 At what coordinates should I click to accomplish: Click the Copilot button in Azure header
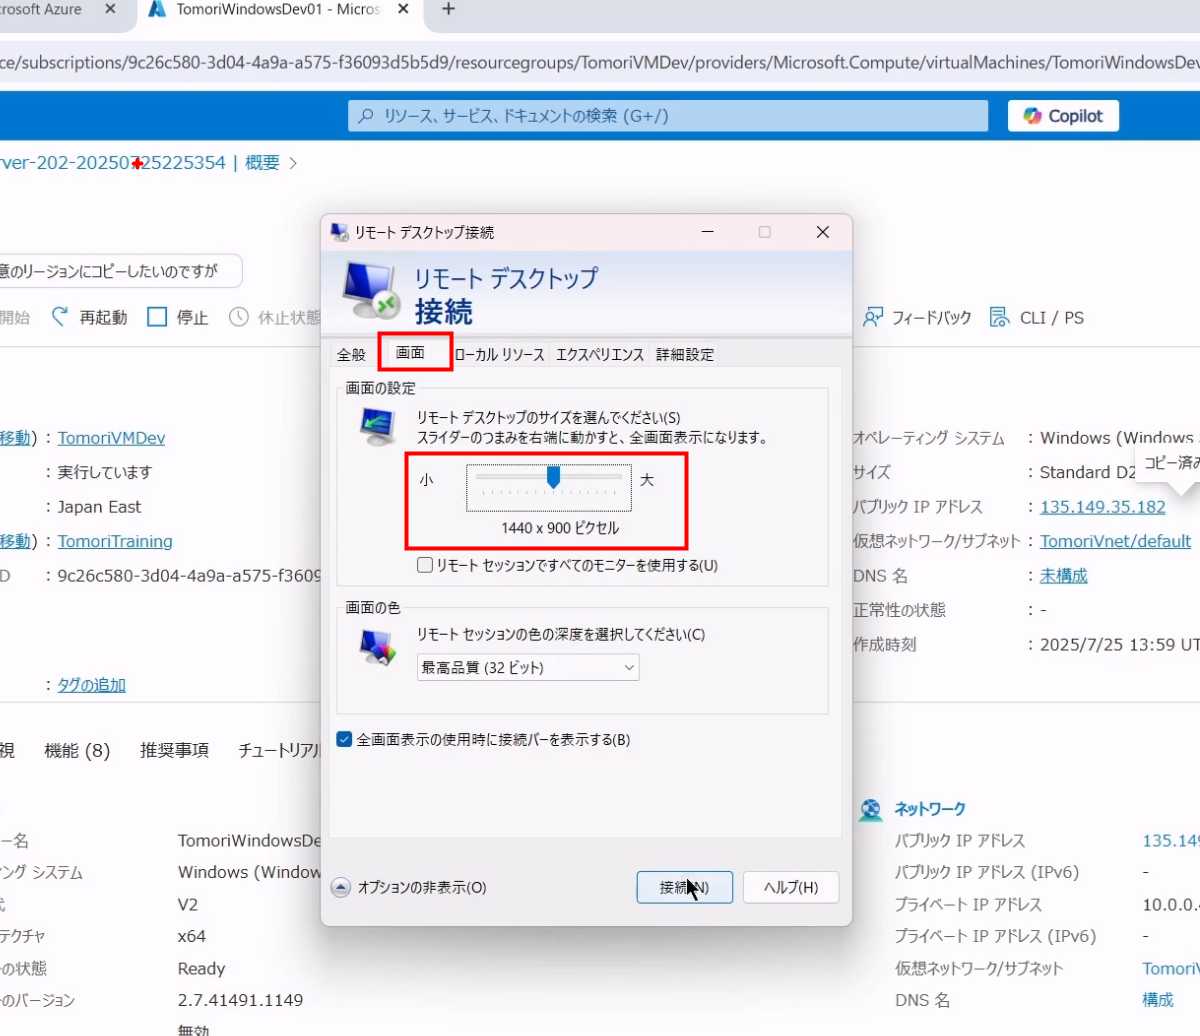1062,116
